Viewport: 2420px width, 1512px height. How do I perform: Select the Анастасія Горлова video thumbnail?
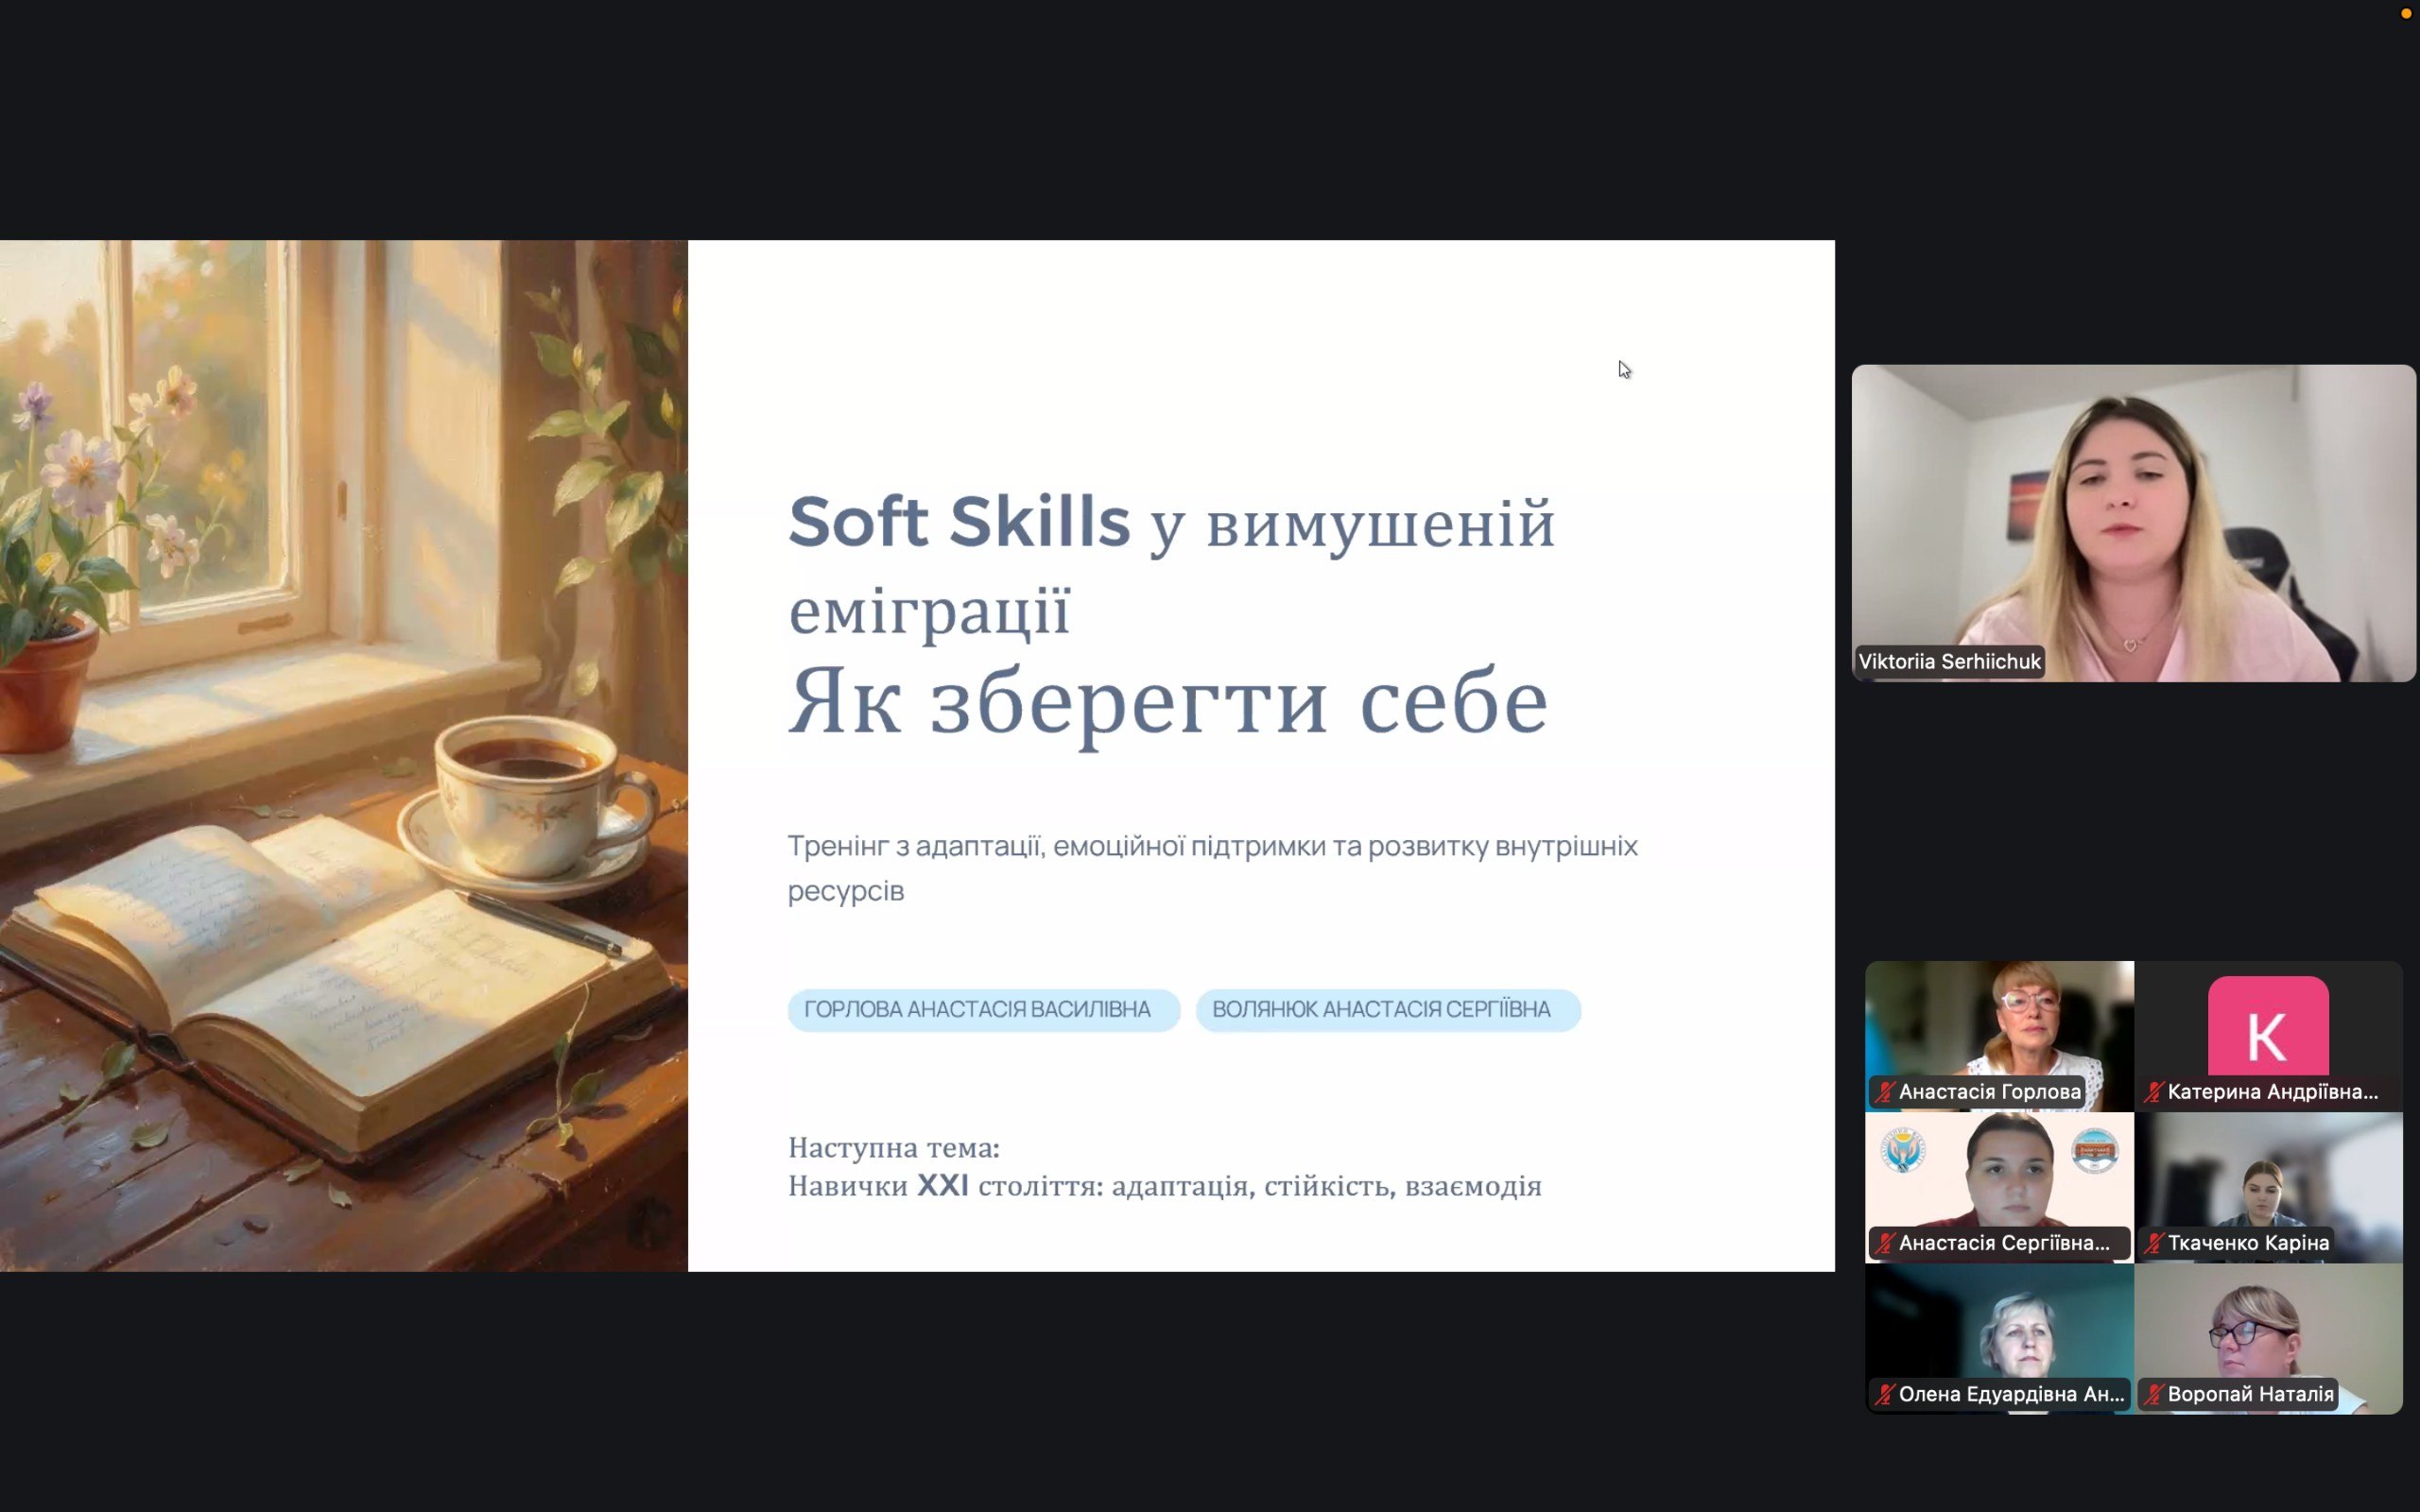pos(1999,1036)
